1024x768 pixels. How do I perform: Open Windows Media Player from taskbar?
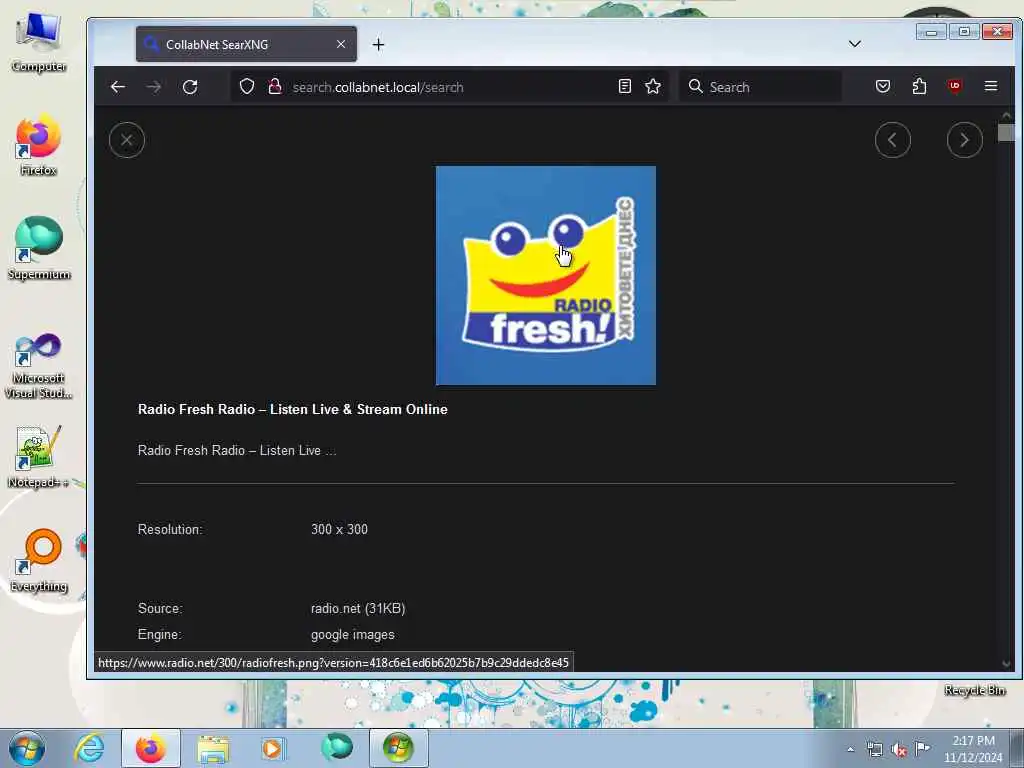(273, 748)
